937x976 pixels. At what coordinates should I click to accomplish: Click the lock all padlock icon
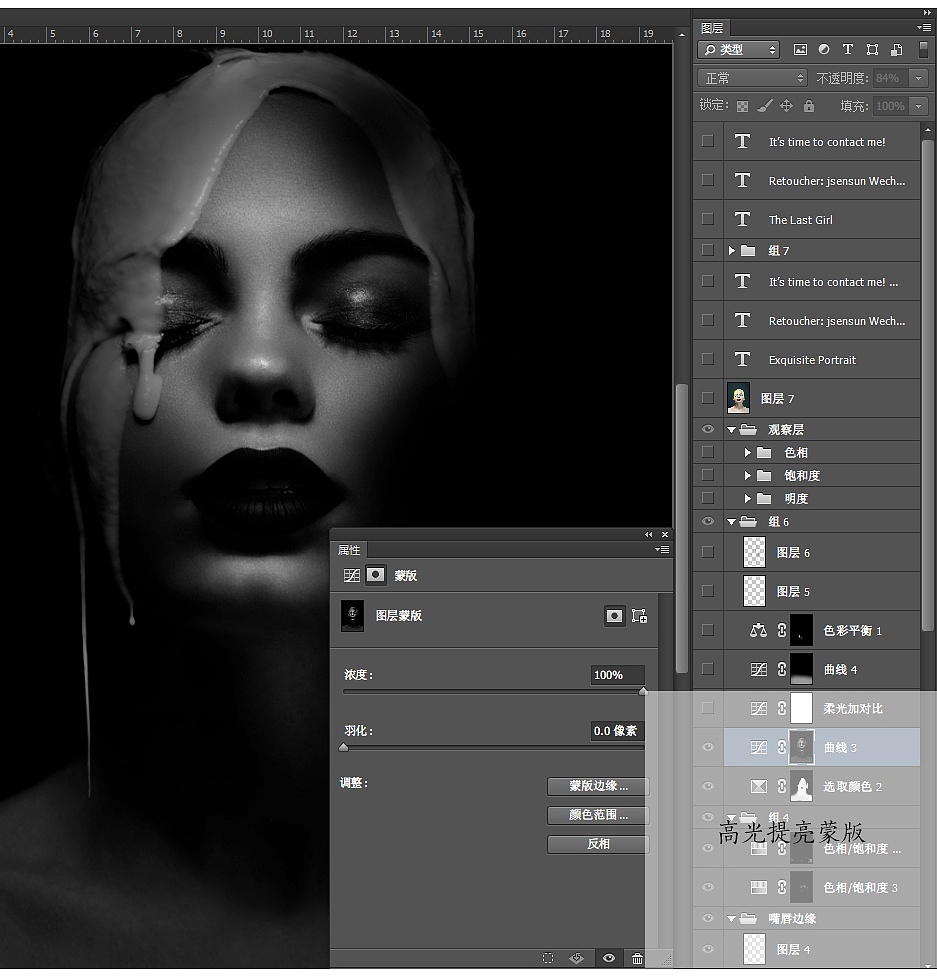tap(809, 106)
